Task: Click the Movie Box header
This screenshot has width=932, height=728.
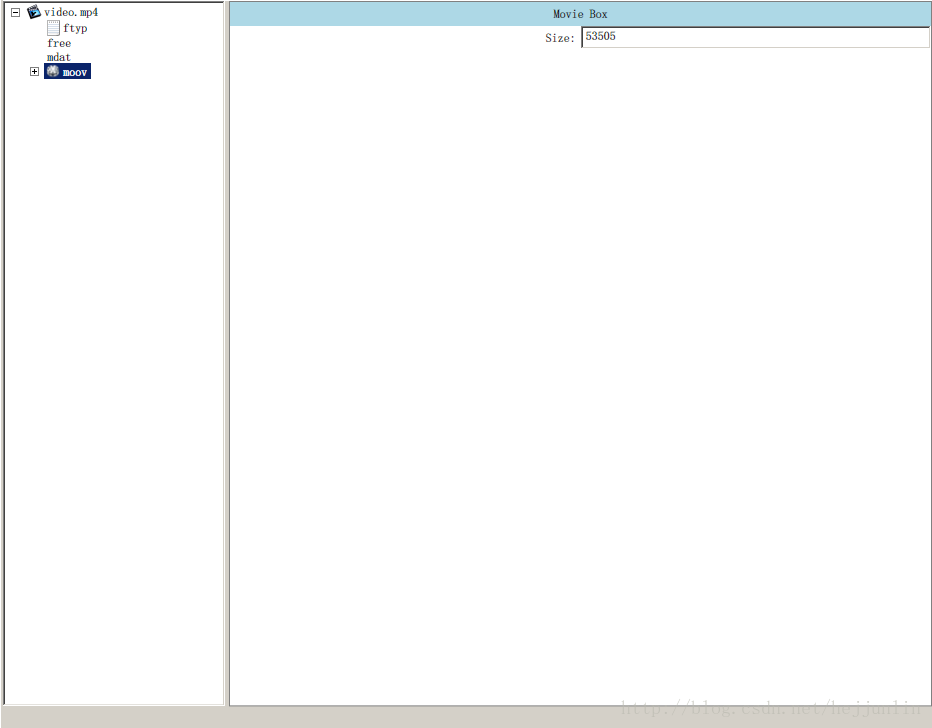Action: 580,14
